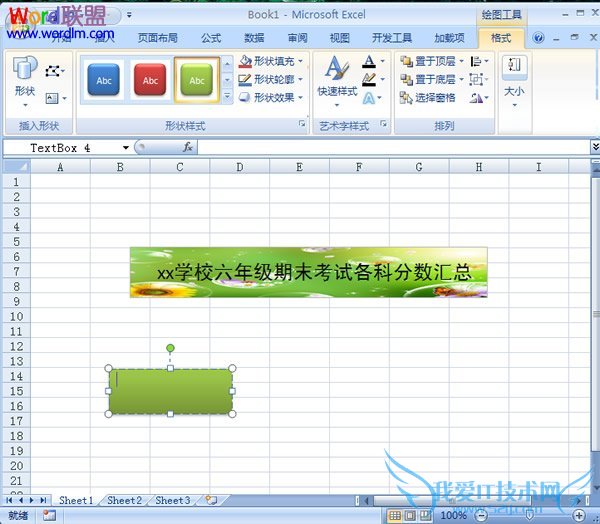The image size is (600, 524).
Task: Click the rotate objects icon
Action: 479,98
